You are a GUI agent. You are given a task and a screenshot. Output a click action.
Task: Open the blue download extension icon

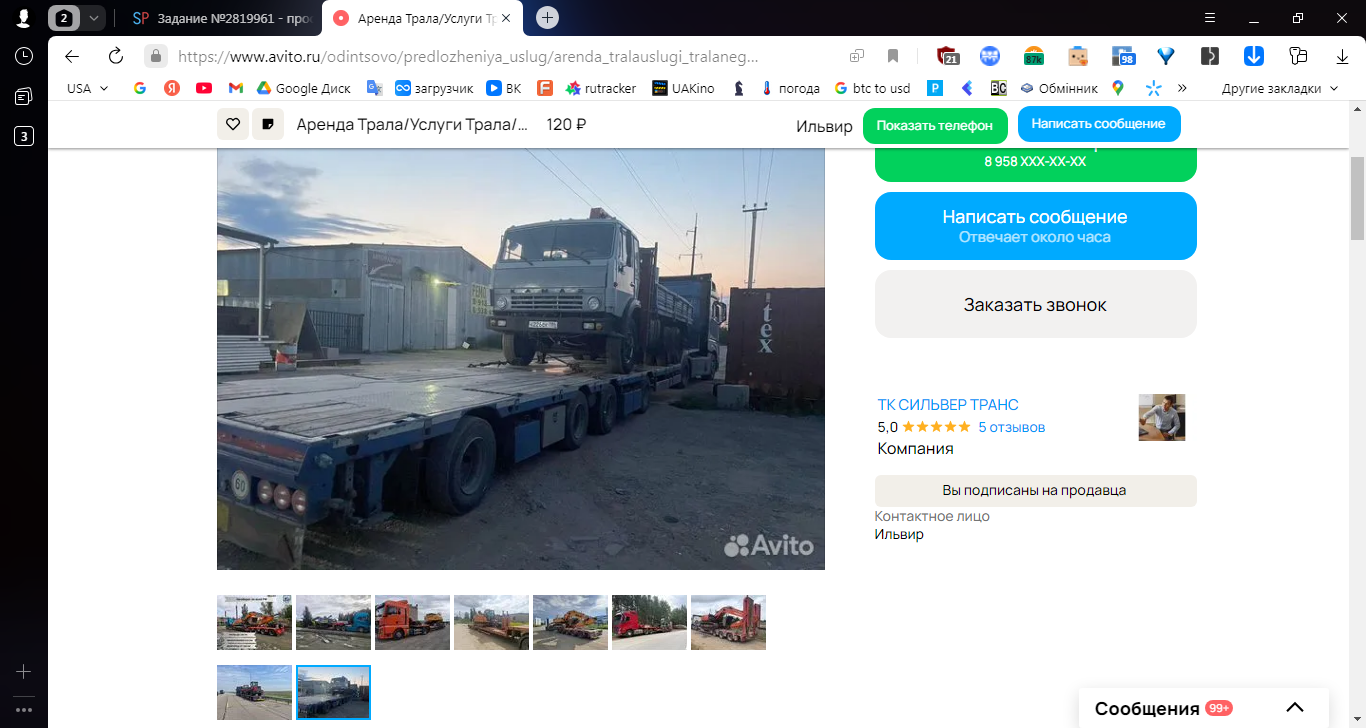click(x=1254, y=56)
